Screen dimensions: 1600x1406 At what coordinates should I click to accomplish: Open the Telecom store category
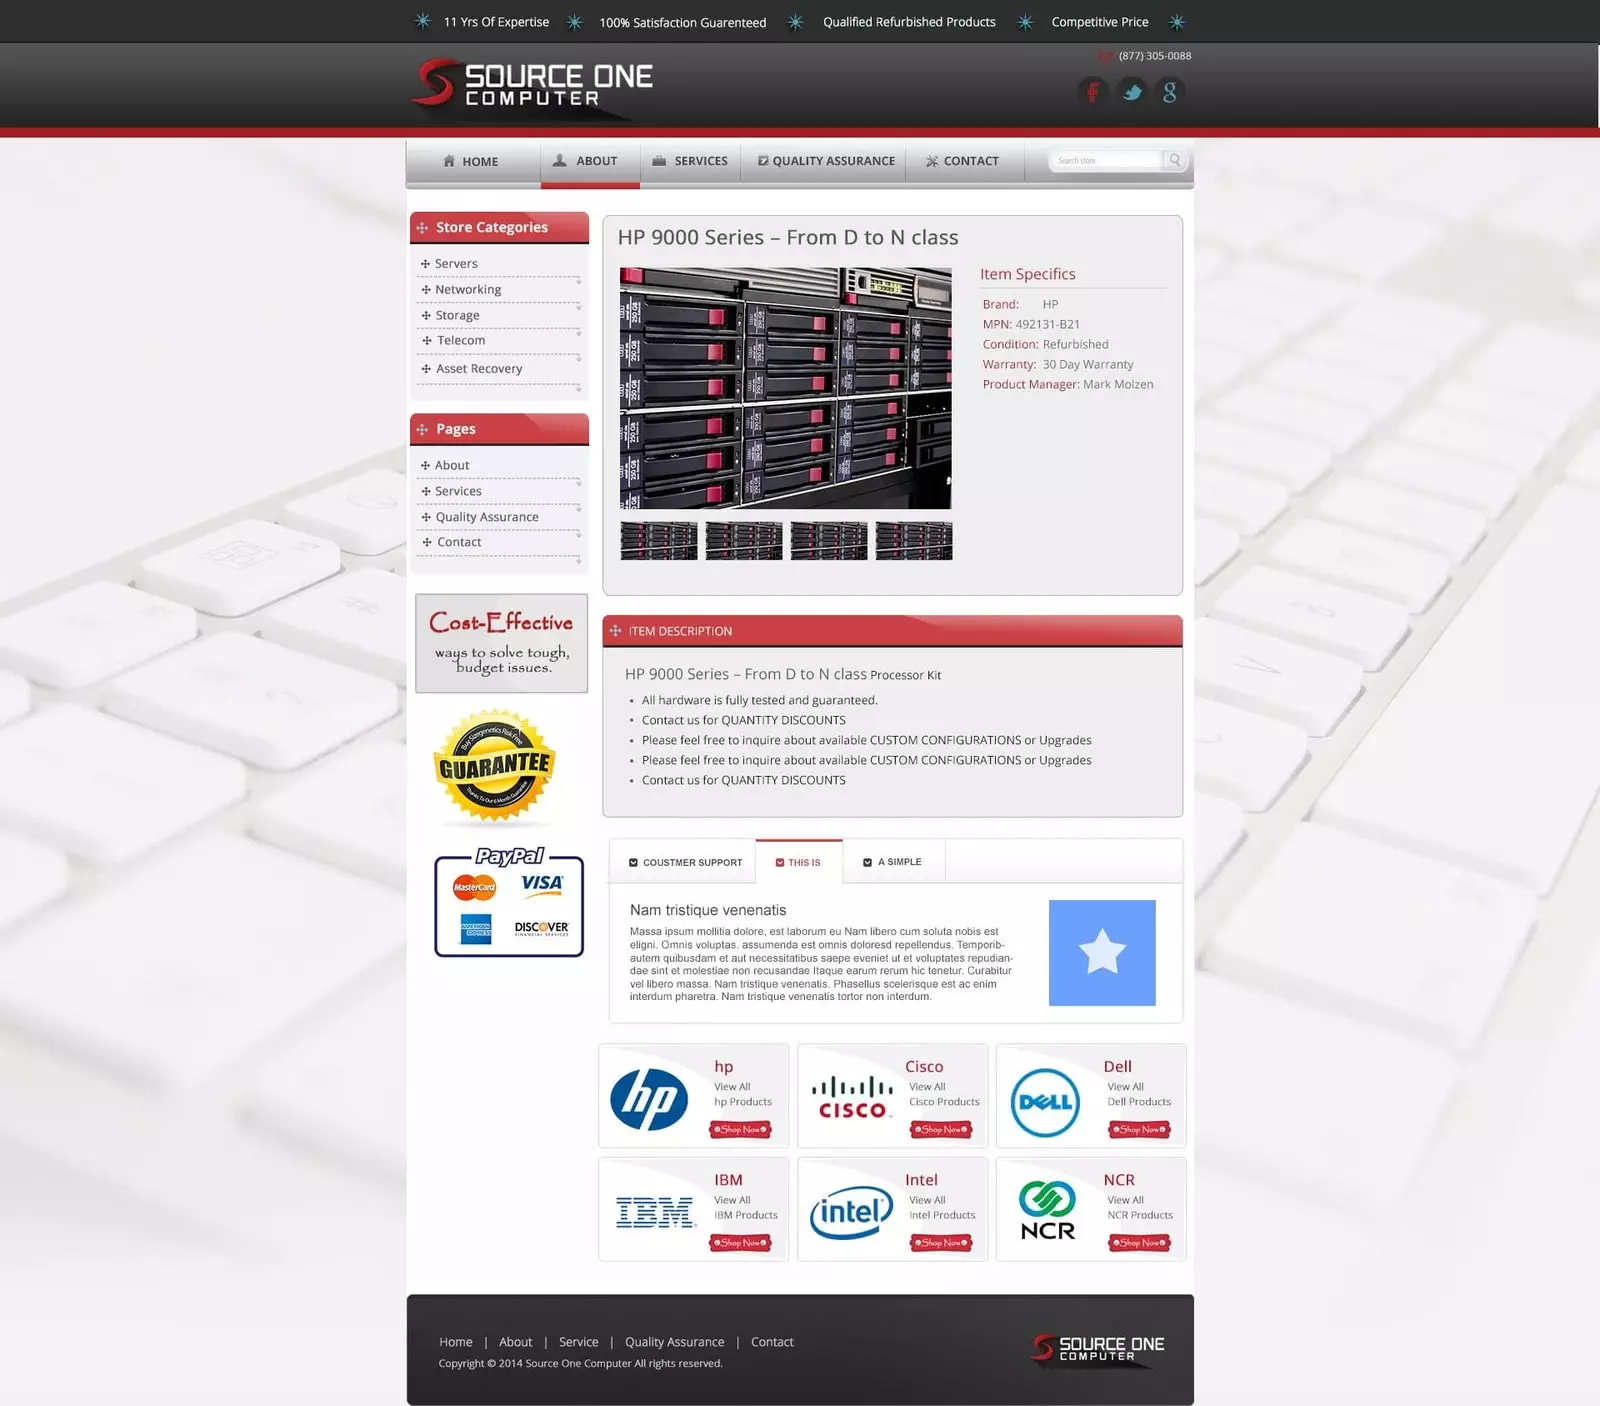coord(460,341)
